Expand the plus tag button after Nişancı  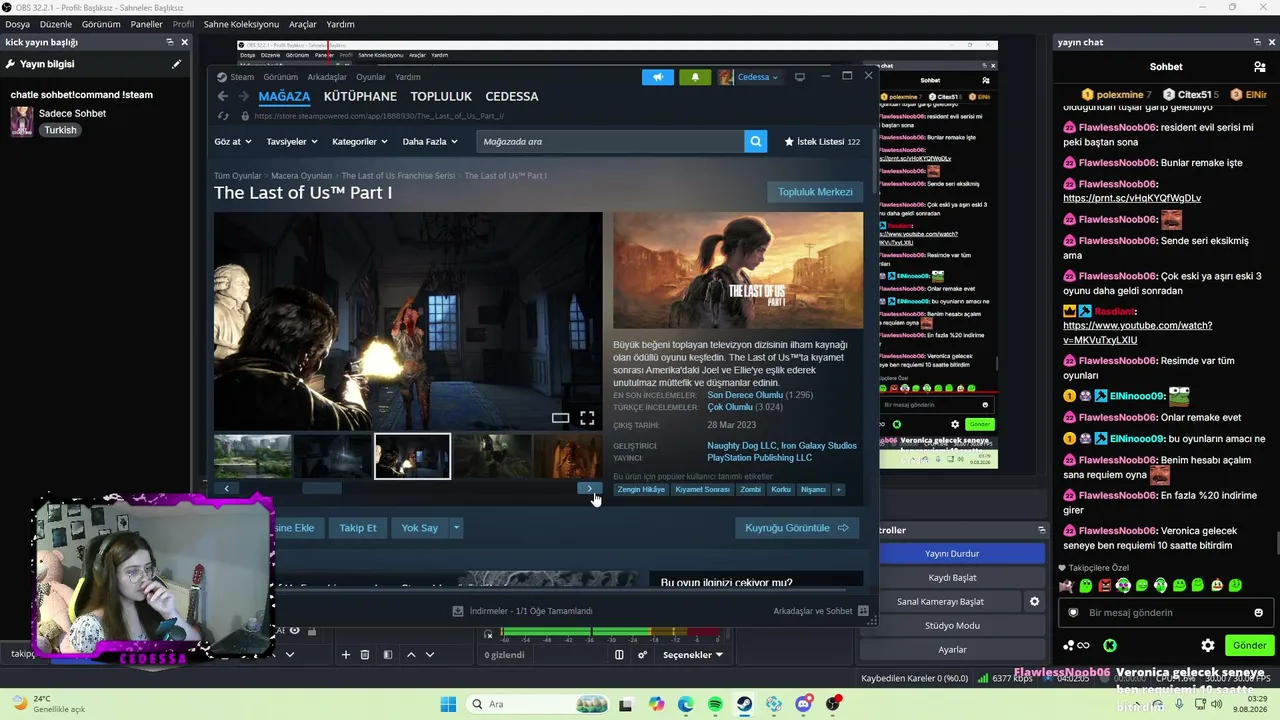[x=838, y=490]
